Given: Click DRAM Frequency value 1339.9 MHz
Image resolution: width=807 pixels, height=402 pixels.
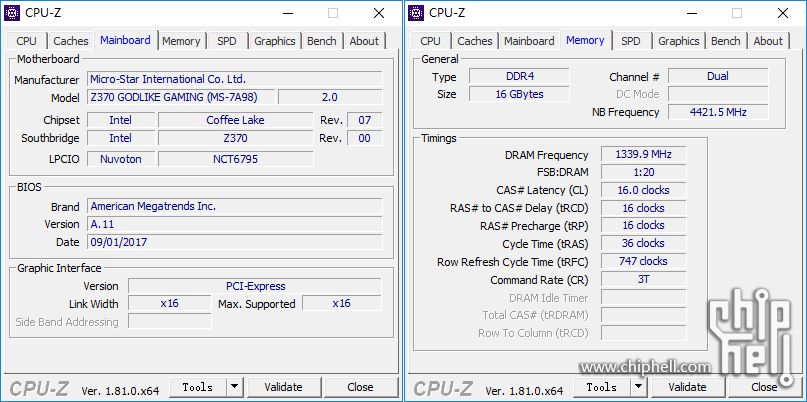Looking at the screenshot, I should pyautogui.click(x=643, y=154).
